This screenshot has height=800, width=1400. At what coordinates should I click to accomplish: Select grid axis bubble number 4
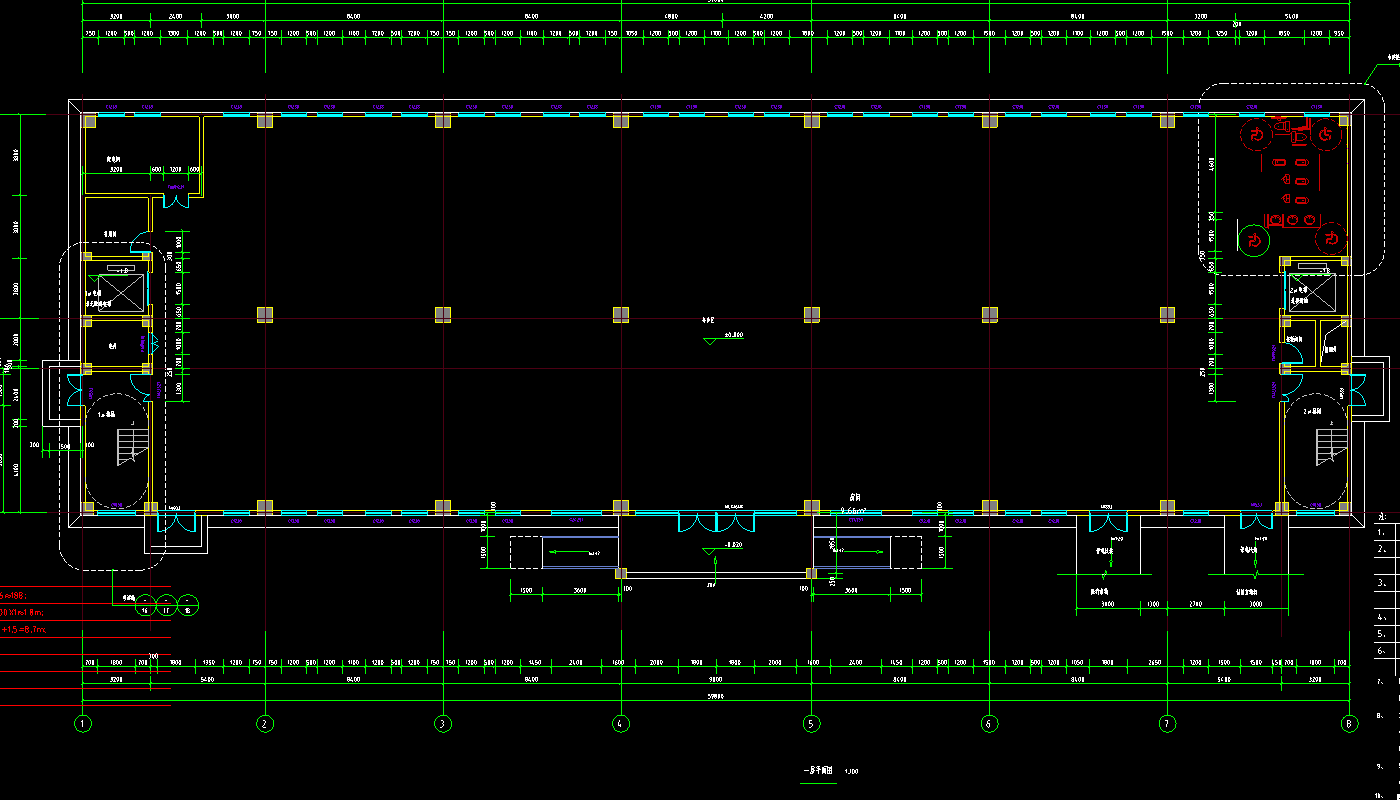click(621, 723)
